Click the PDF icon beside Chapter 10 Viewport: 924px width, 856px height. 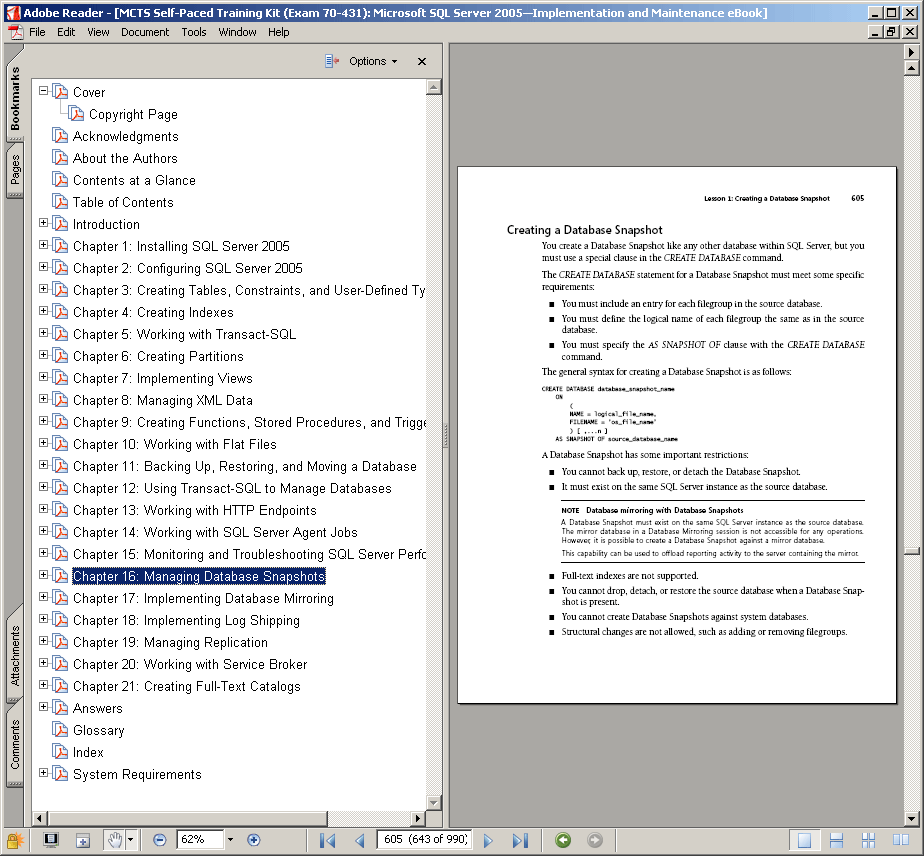(60, 443)
